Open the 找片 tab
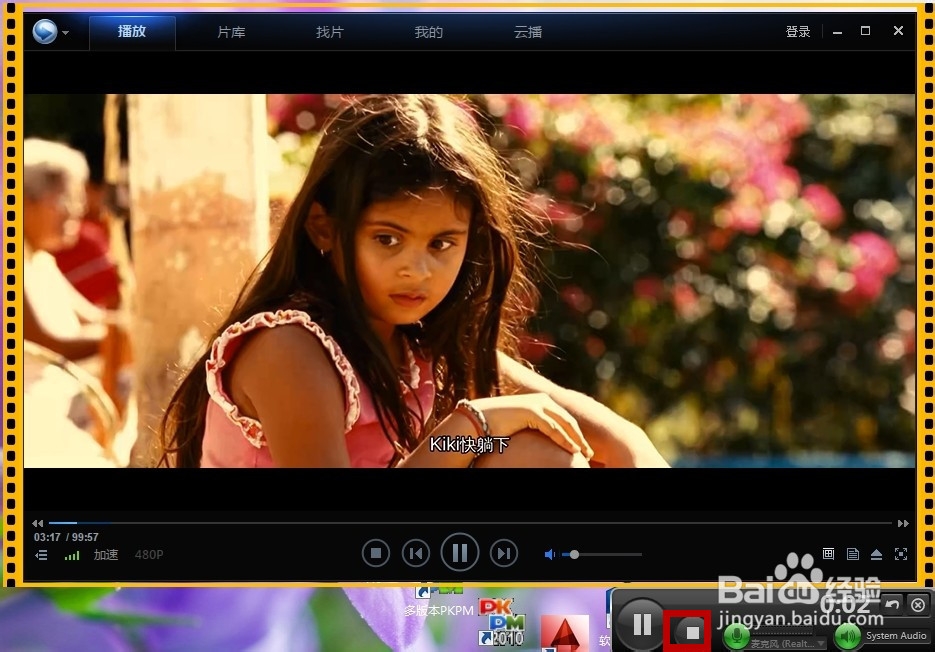Screen dimensions: 935x652 pos(330,32)
